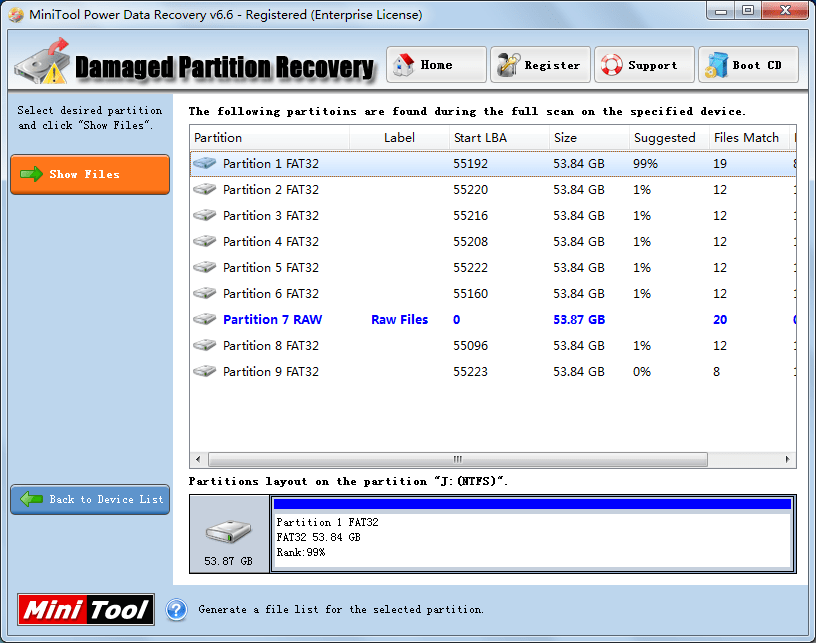This screenshot has height=643, width=816.
Task: Select the row 'Partition 7 RAW'
Action: coord(493,319)
